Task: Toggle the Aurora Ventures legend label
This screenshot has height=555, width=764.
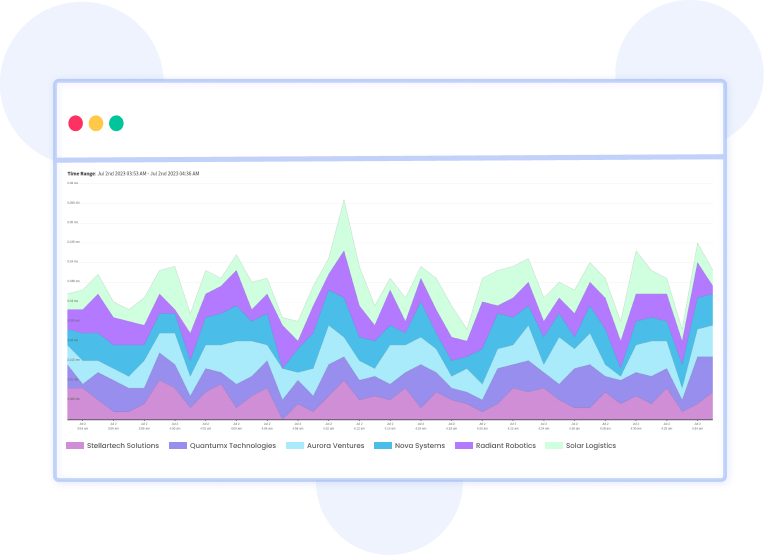Action: point(335,445)
